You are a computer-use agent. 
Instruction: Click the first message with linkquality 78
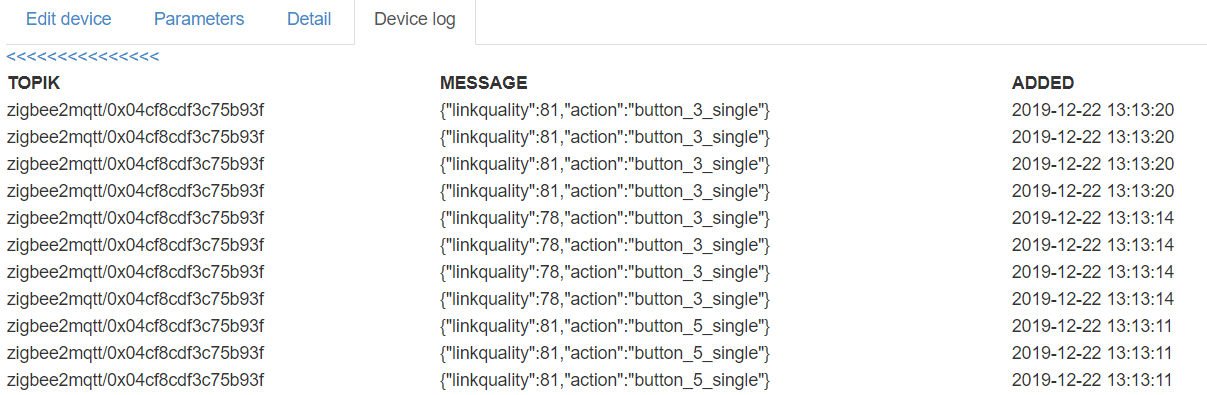pyautogui.click(x=604, y=218)
